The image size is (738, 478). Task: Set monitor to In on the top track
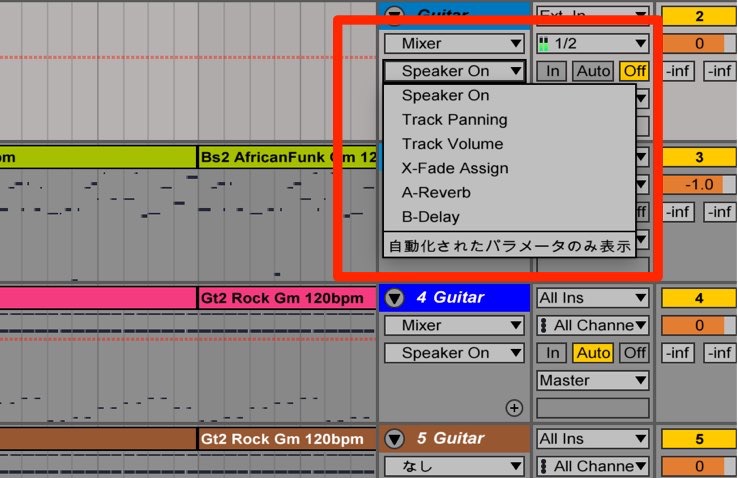(x=552, y=71)
